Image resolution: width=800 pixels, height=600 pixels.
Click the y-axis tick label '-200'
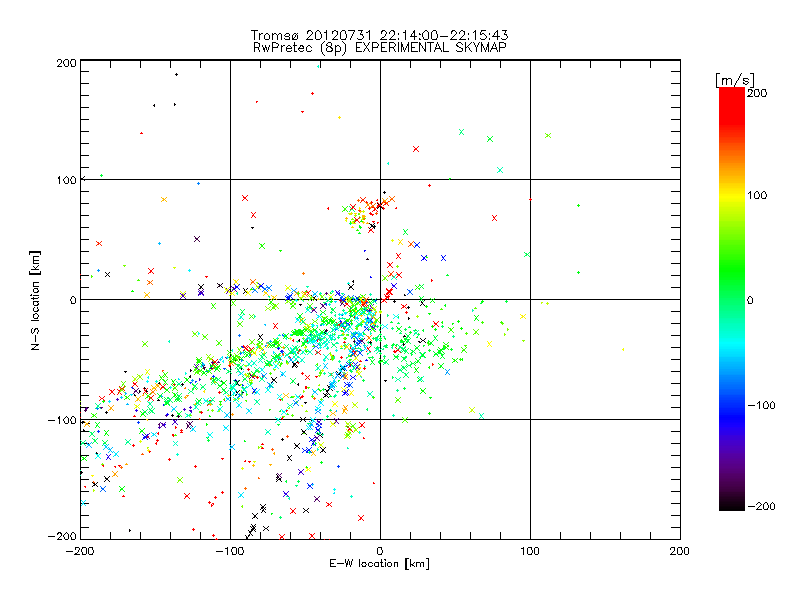[x=62, y=536]
